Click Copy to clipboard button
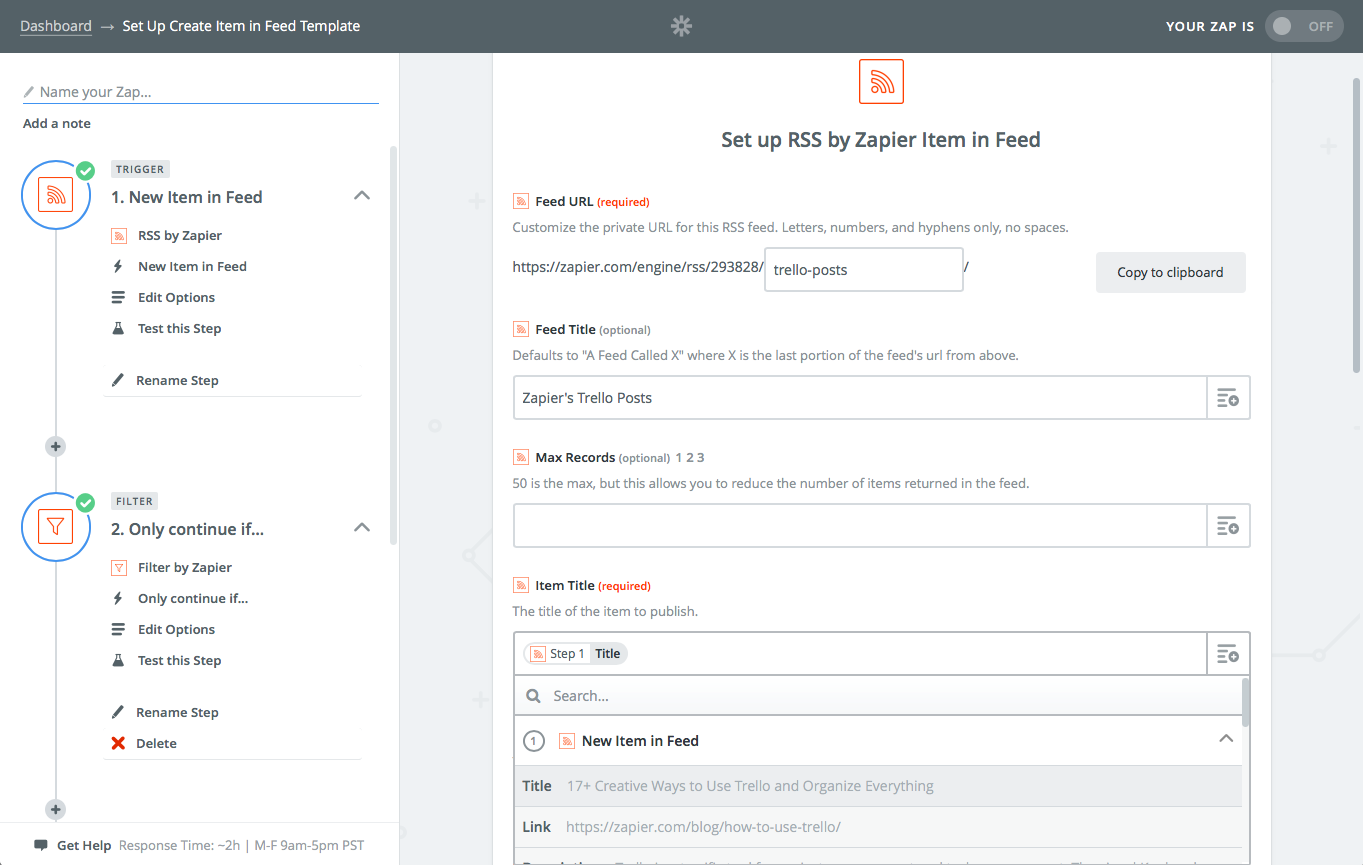The width and height of the screenshot is (1363, 865). [x=1170, y=272]
